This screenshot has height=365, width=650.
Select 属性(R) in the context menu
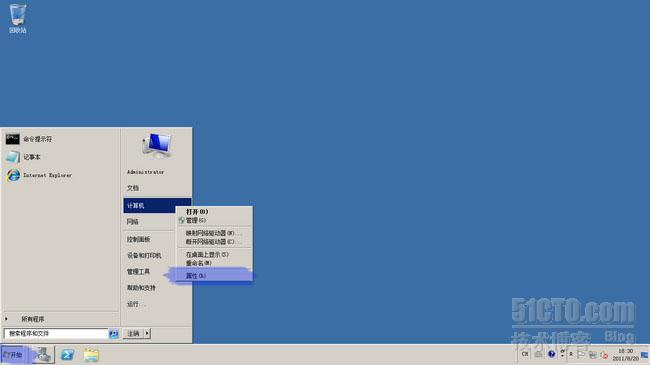coord(214,276)
